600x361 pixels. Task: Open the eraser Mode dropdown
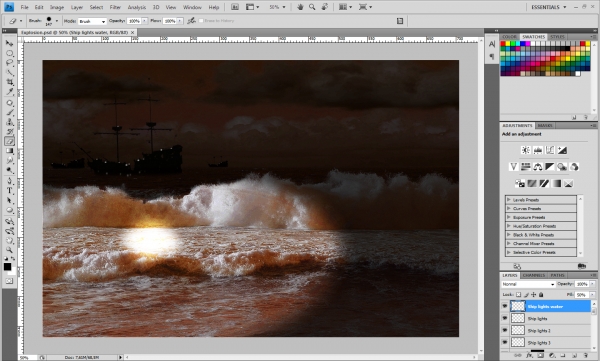coord(92,21)
